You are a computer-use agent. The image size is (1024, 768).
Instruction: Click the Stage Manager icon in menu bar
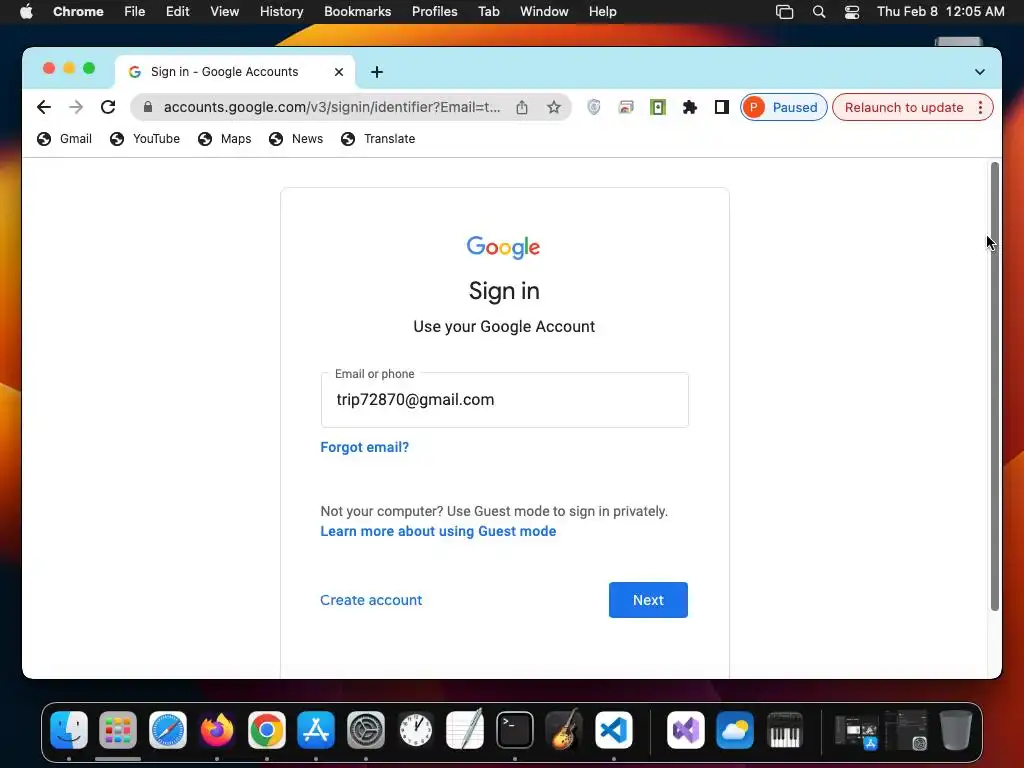pos(784,12)
